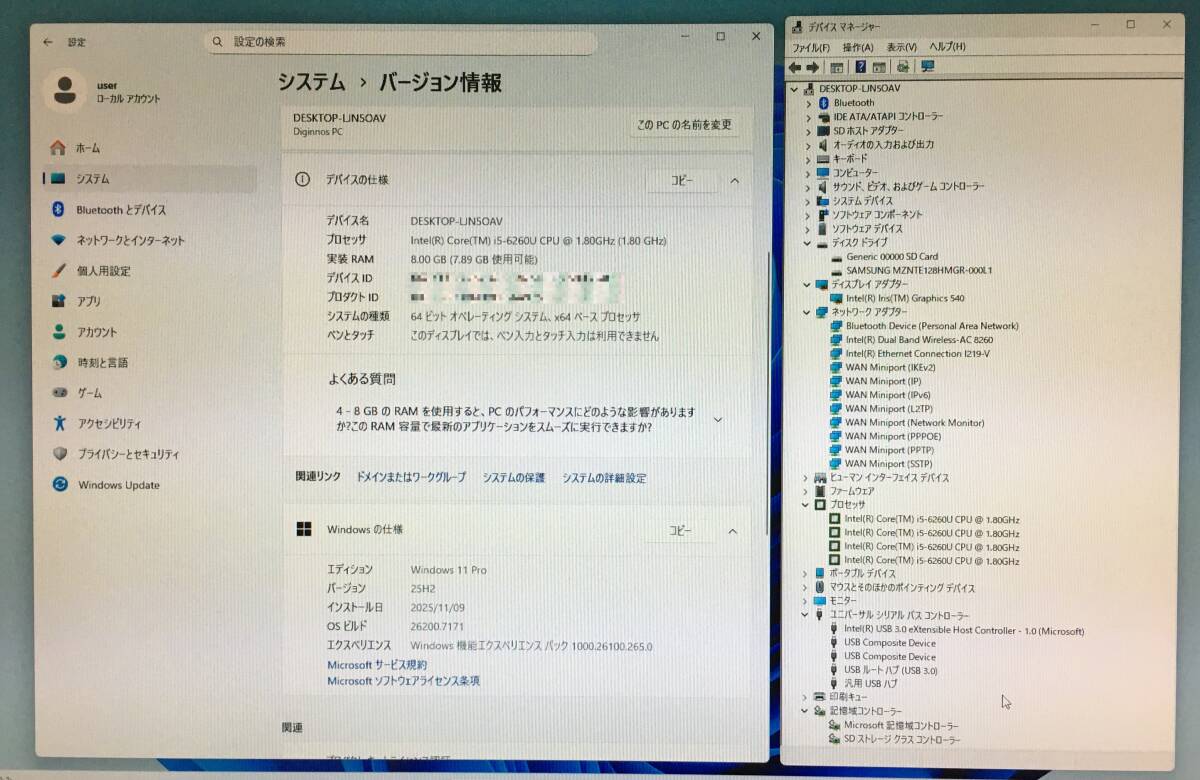The height and width of the screenshot is (780, 1200).
Task: Click the console tree icon left of the help icon
Action: (837, 67)
